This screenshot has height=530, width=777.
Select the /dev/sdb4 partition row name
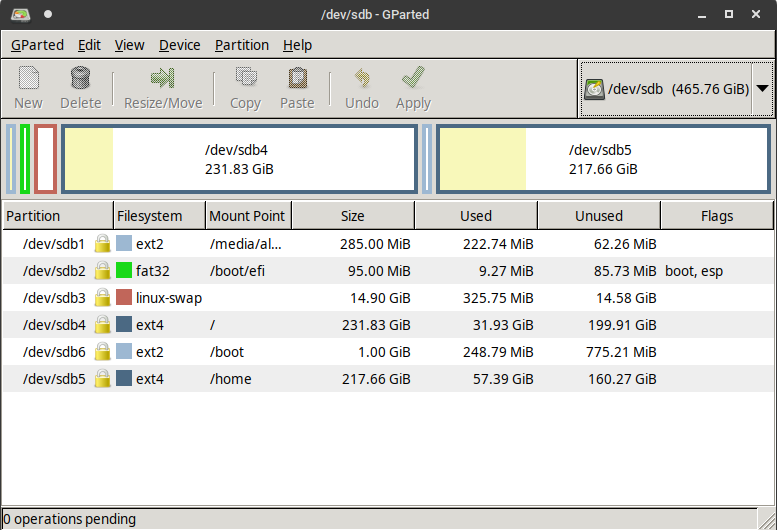click(x=54, y=325)
